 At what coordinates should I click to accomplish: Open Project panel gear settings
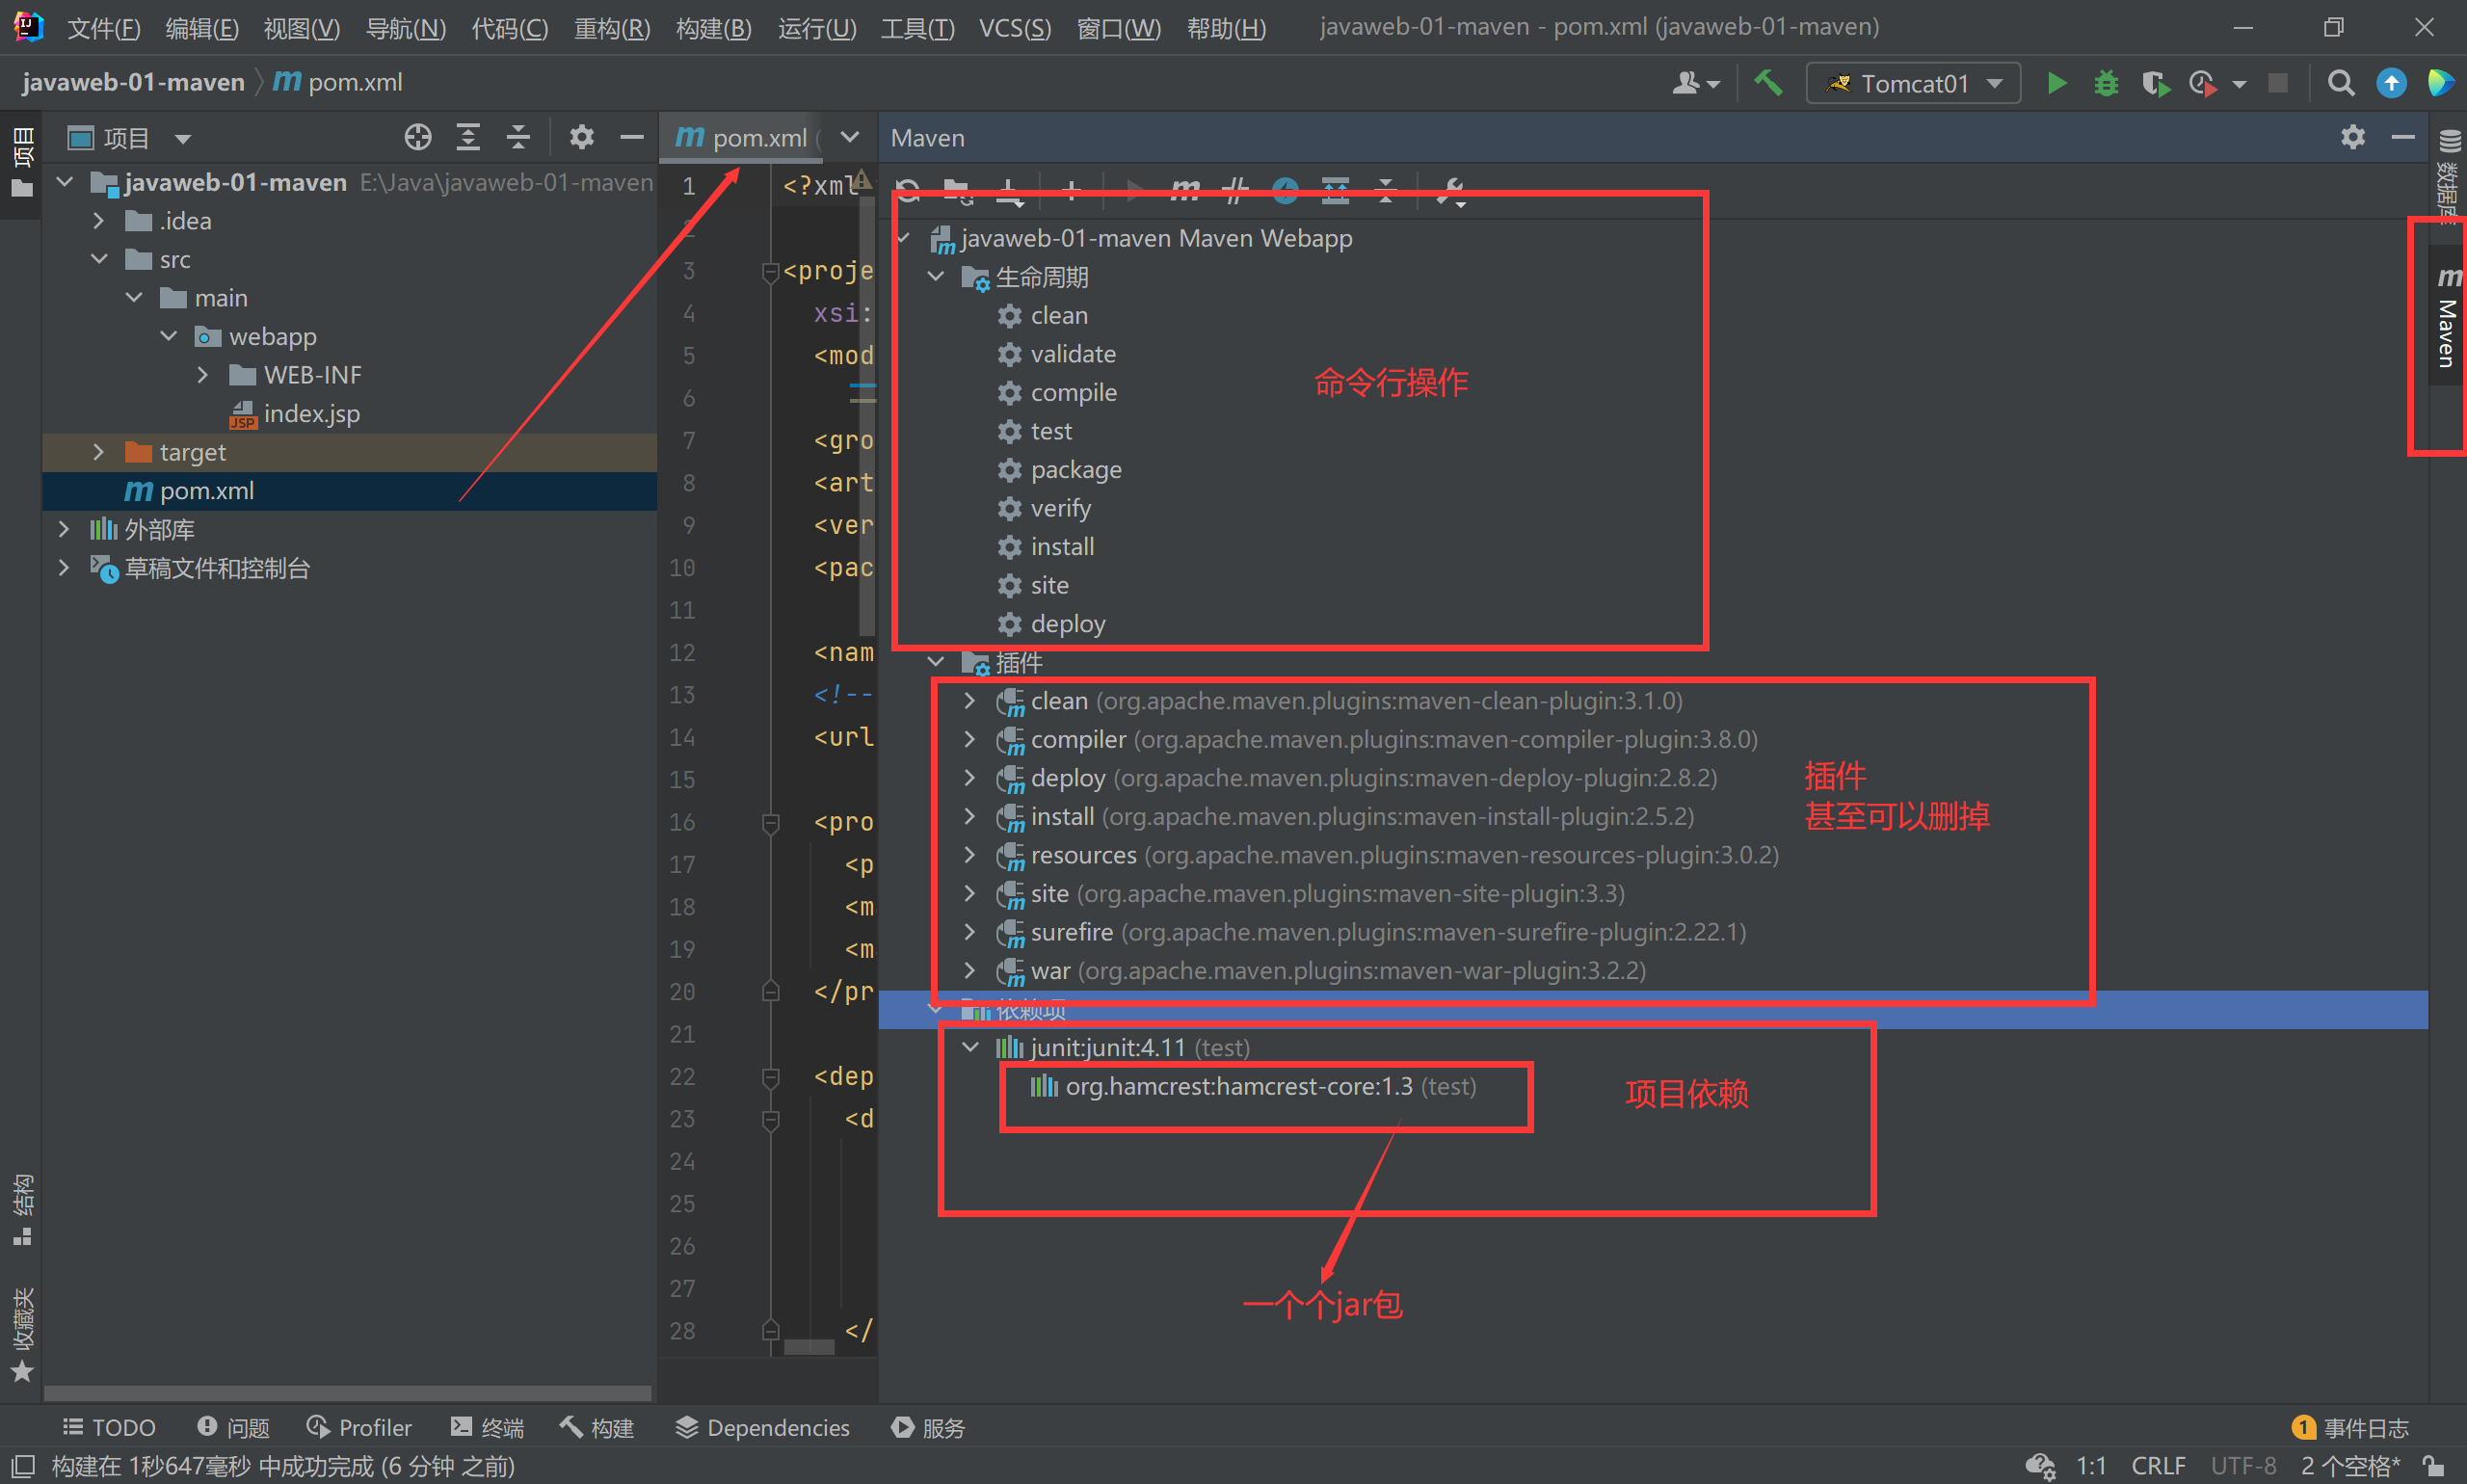[581, 137]
